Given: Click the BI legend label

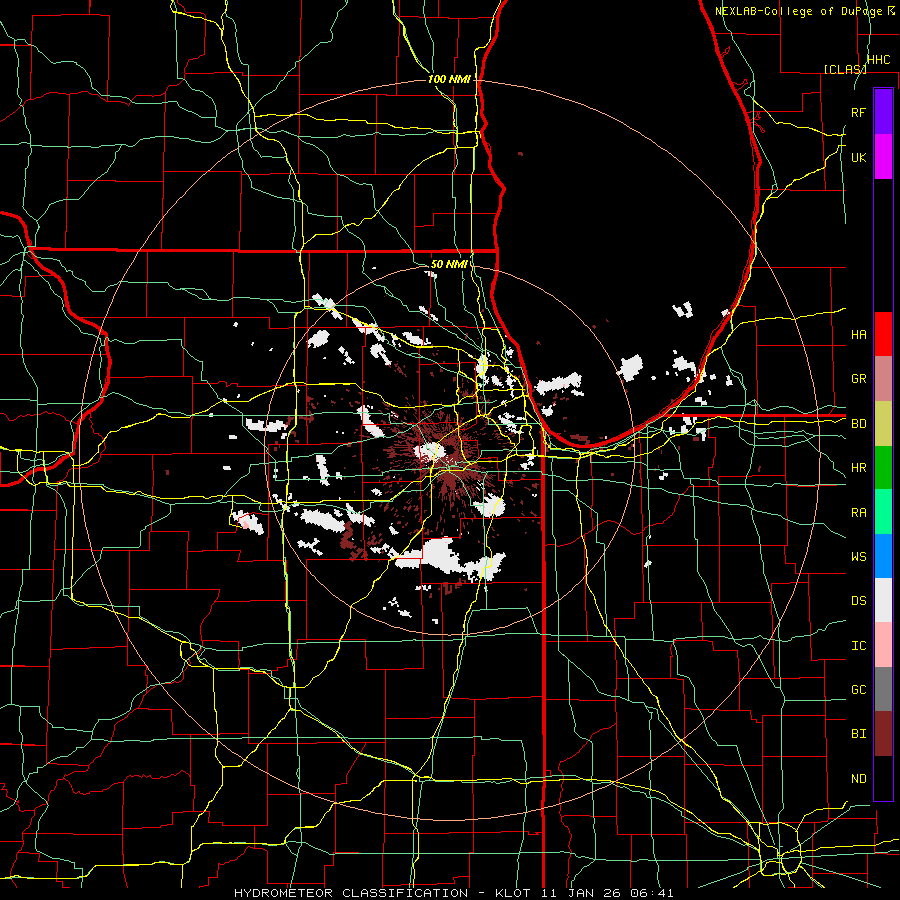Looking at the screenshot, I should [x=858, y=734].
